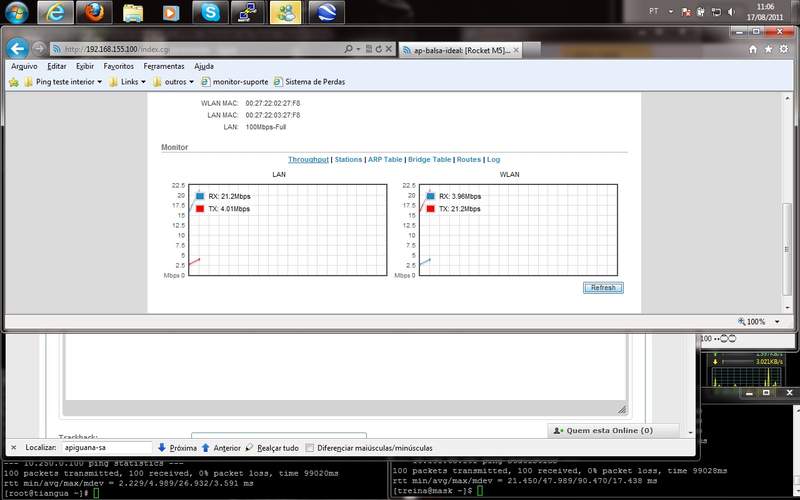Image resolution: width=800 pixels, height=500 pixels.
Task: Expand the outros favorites folder
Action: tap(173, 82)
